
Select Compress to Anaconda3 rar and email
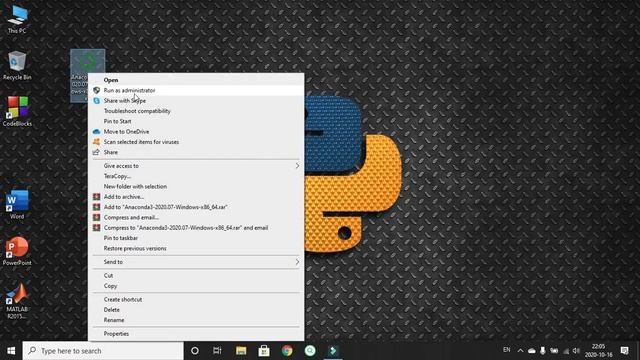coord(196,228)
